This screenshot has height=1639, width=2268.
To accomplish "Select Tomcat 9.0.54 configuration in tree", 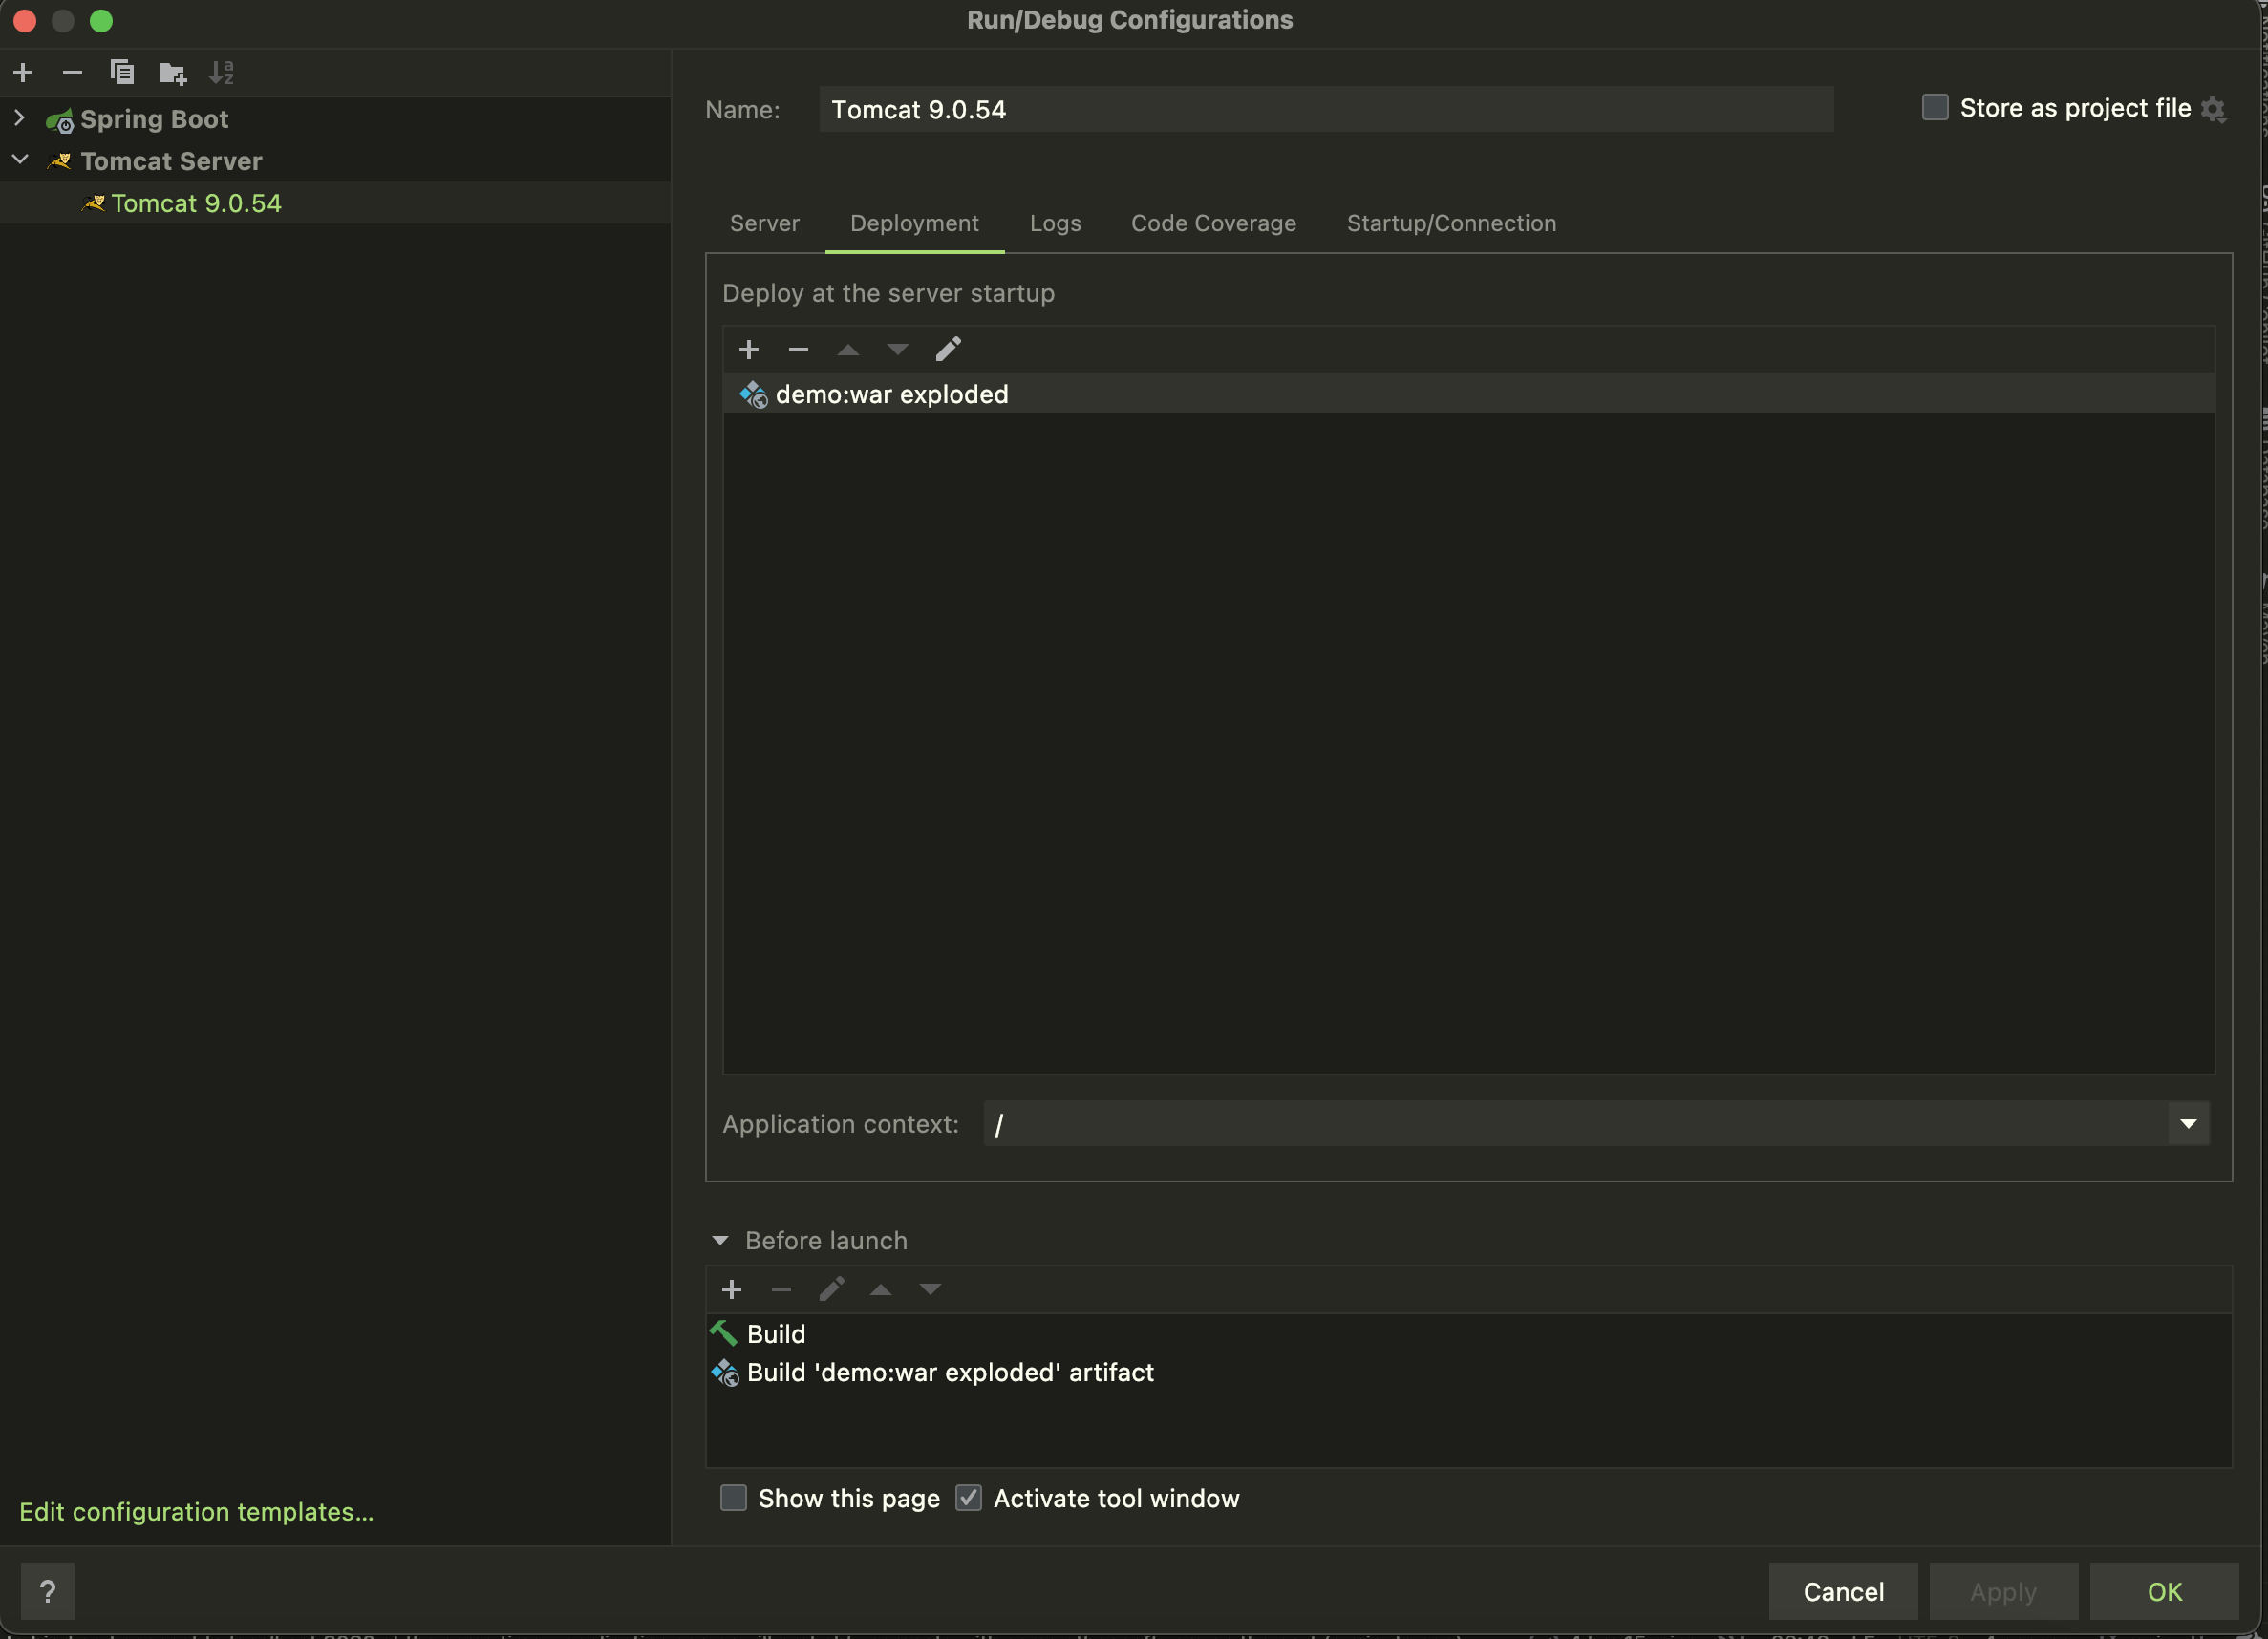I will point(335,203).
